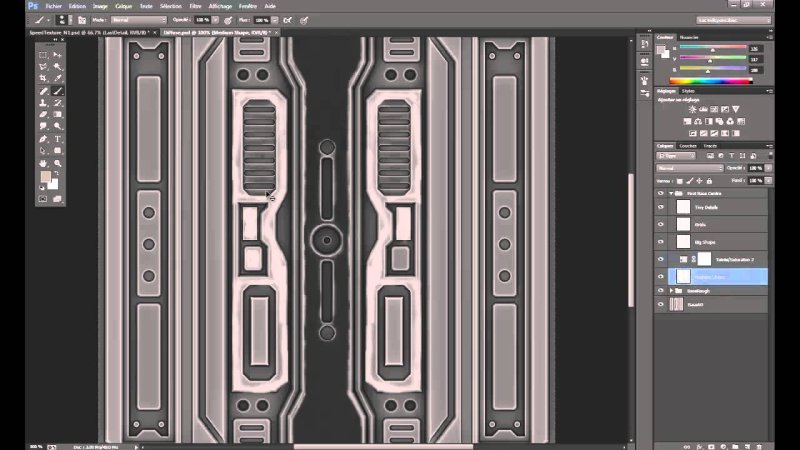The height and width of the screenshot is (450, 800).
Task: Select the Hand tool
Action: [x=43, y=163]
